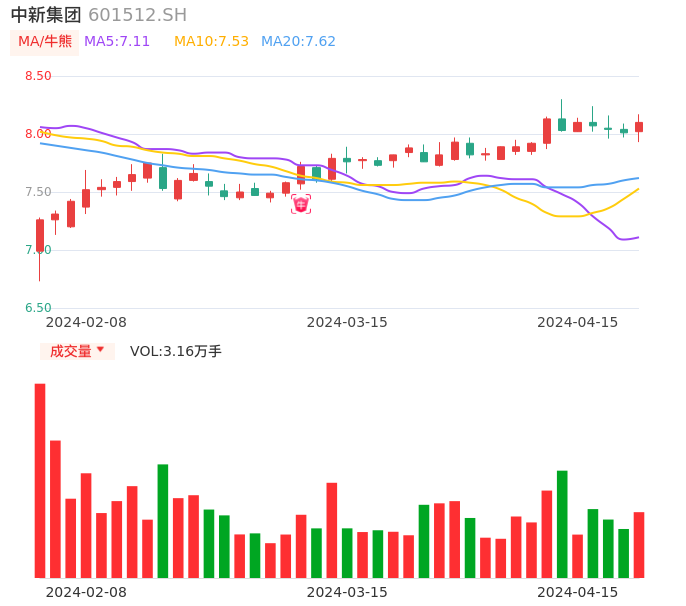Image resolution: width=686 pixels, height=606 pixels.
Task: Click the red bull 牛 marker icon
Action: (x=301, y=205)
